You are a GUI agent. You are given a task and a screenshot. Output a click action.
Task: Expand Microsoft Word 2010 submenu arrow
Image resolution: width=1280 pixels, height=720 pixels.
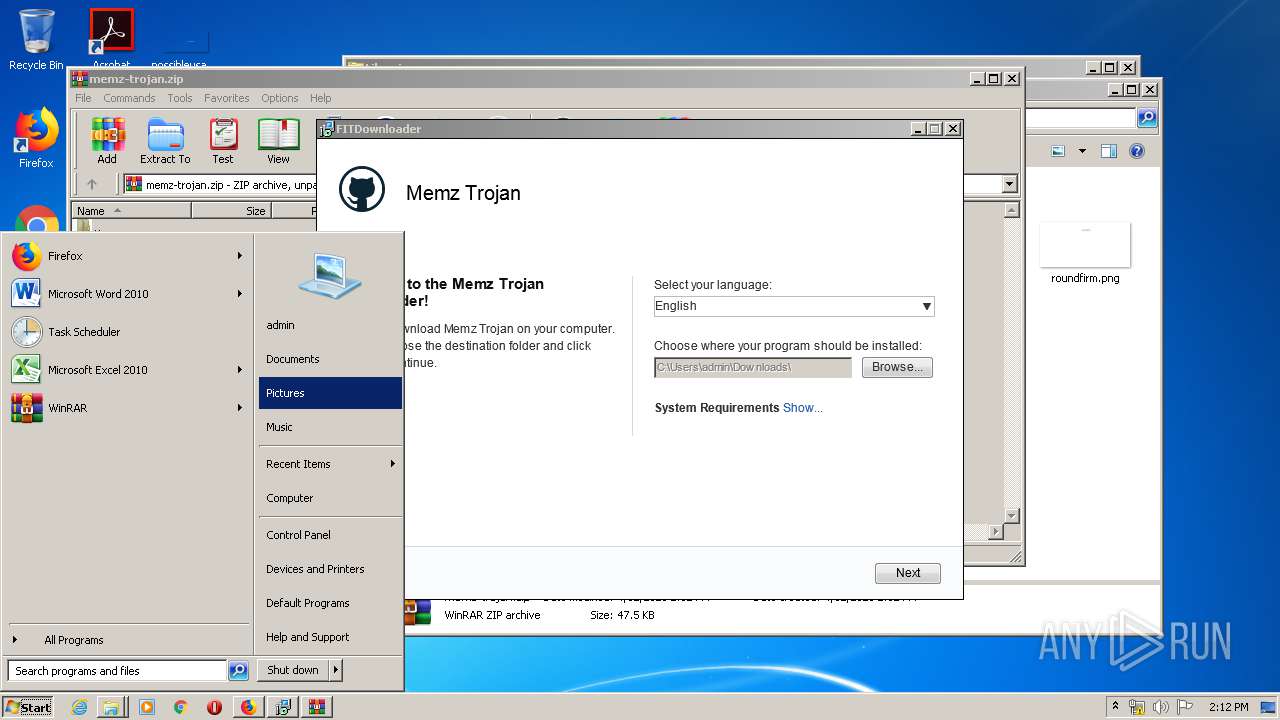coord(240,294)
